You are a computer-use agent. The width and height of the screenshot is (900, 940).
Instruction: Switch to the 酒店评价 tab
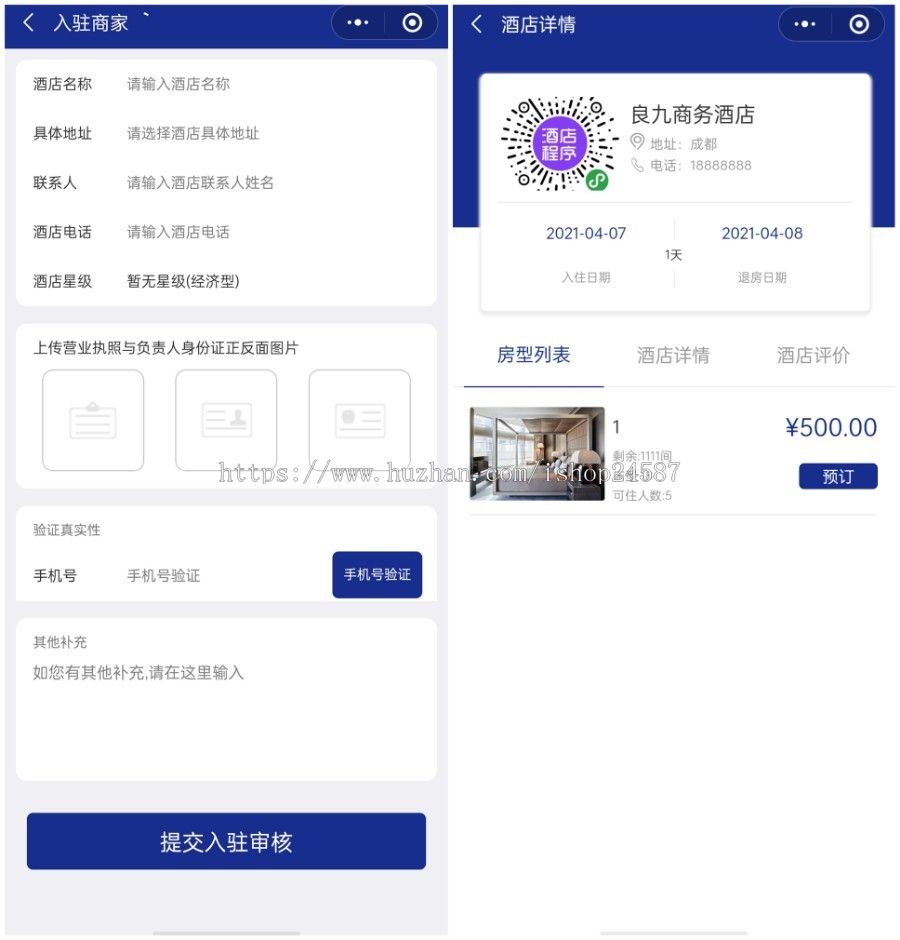(813, 355)
